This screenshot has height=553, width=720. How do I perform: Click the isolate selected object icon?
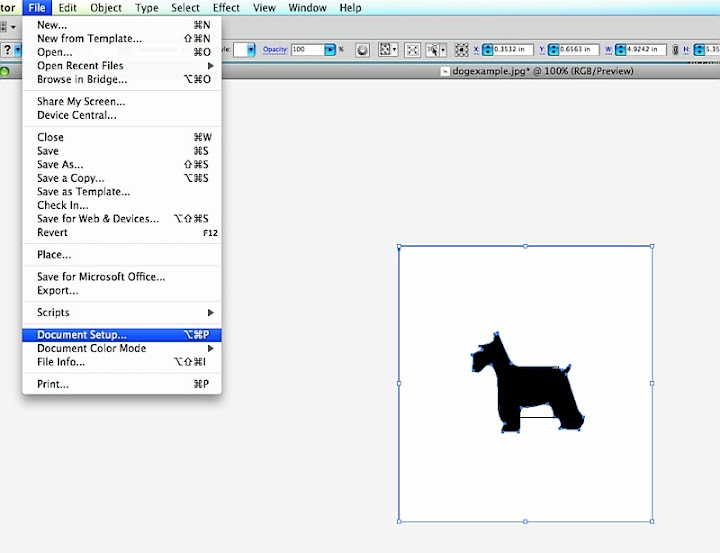411,49
